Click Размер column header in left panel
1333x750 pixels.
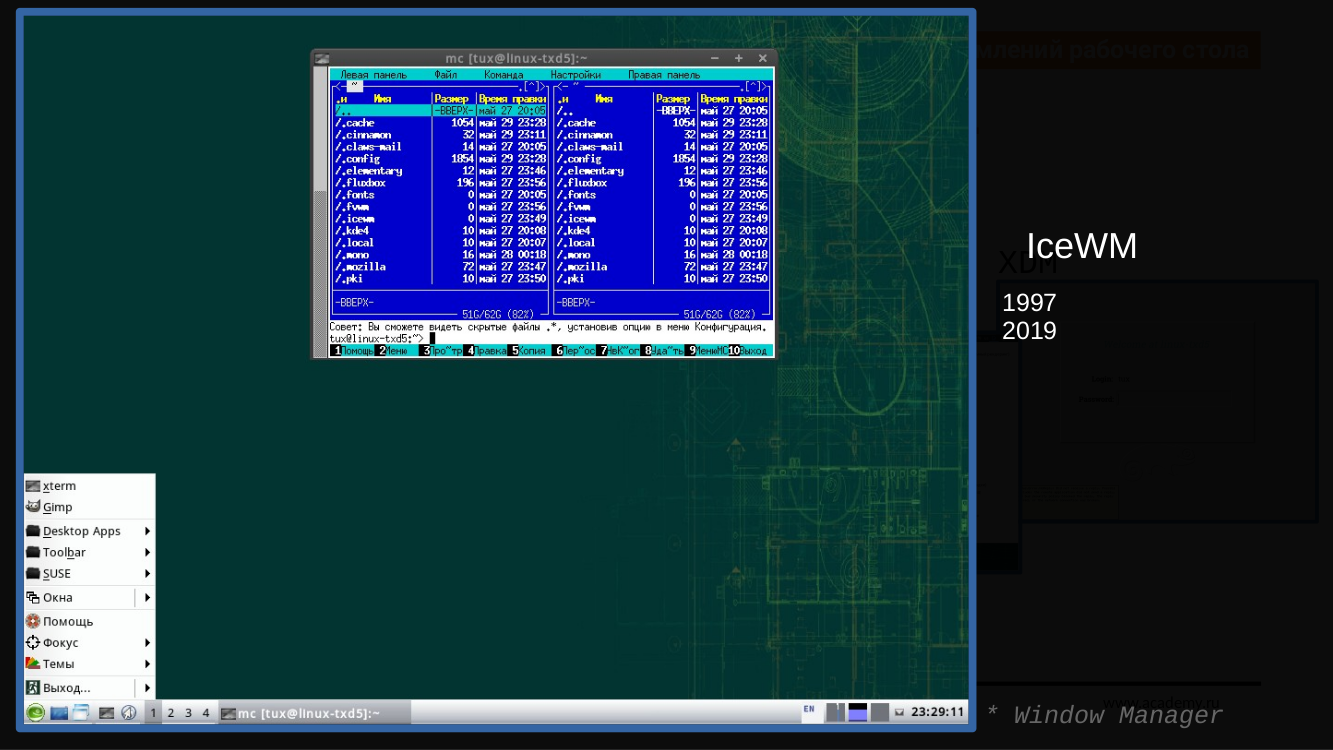click(x=452, y=99)
